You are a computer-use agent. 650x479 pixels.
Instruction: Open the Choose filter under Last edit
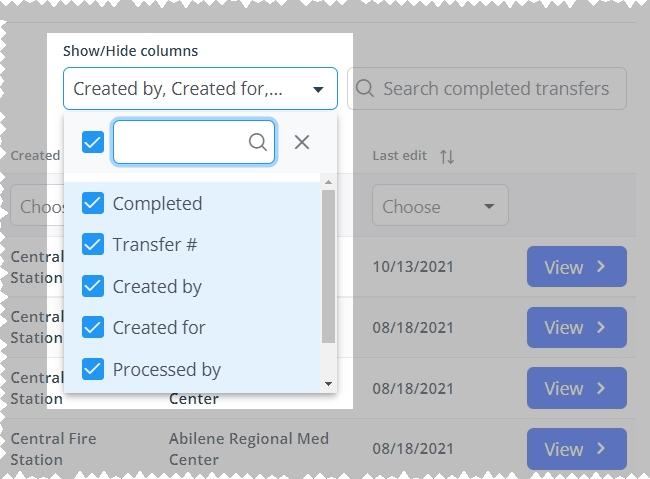pyautogui.click(x=440, y=206)
